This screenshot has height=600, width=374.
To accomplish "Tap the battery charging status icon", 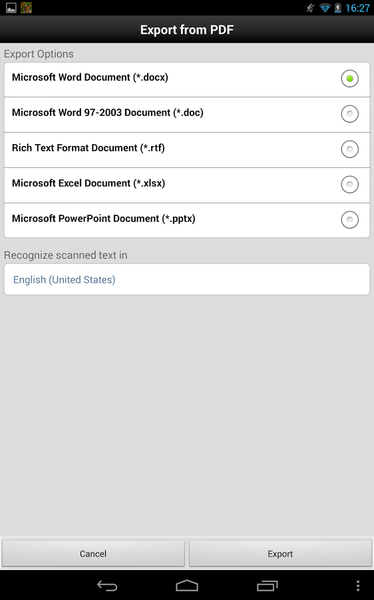I will (338, 8).
